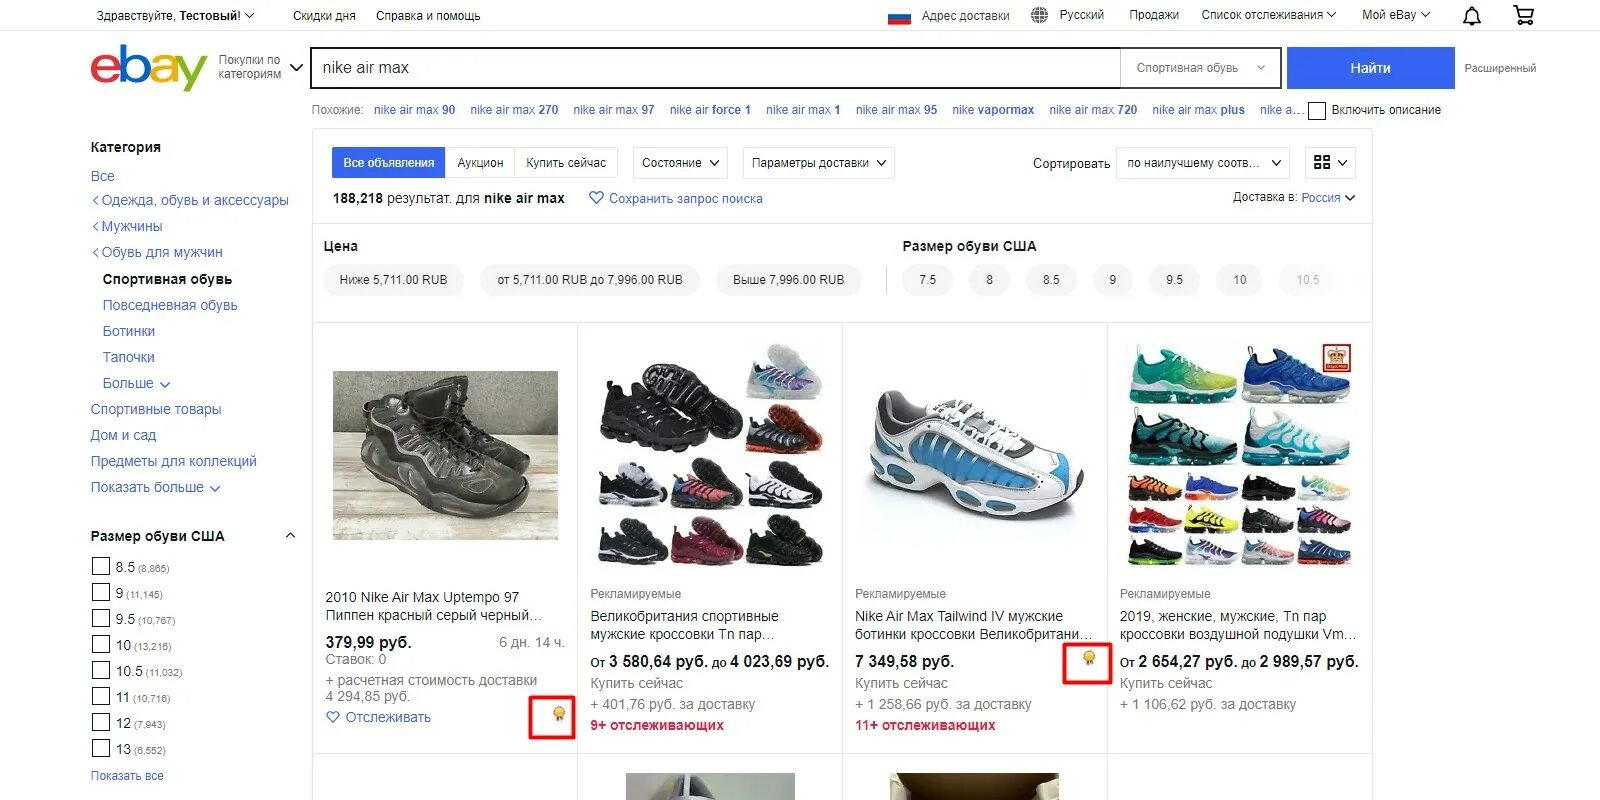The image size is (1600, 800).
Task: Click the related search nike vapormax
Action: [993, 110]
